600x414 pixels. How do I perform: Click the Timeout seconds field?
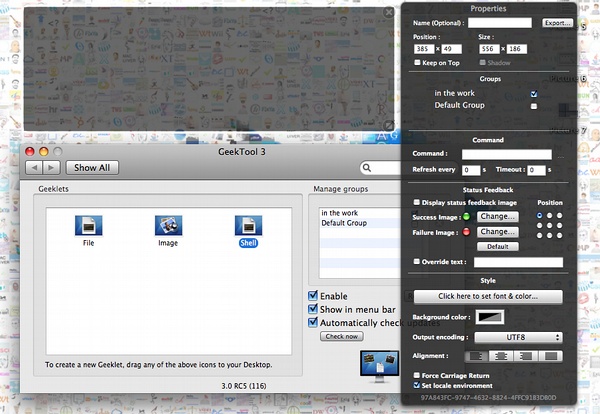[x=536, y=170]
